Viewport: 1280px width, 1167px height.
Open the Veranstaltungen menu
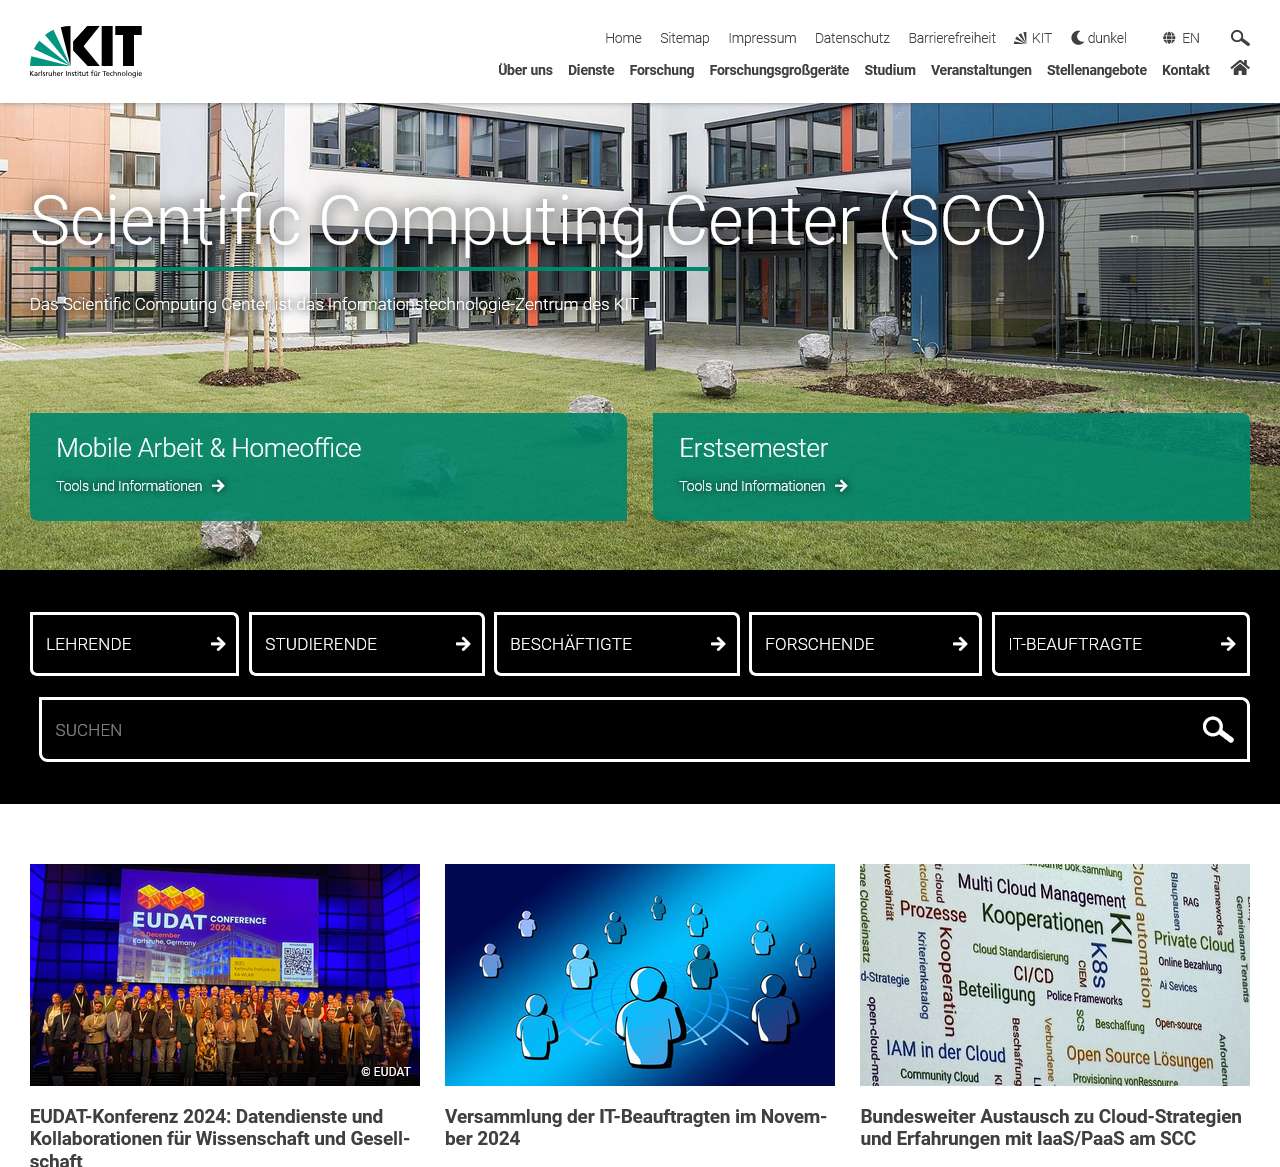point(981,70)
